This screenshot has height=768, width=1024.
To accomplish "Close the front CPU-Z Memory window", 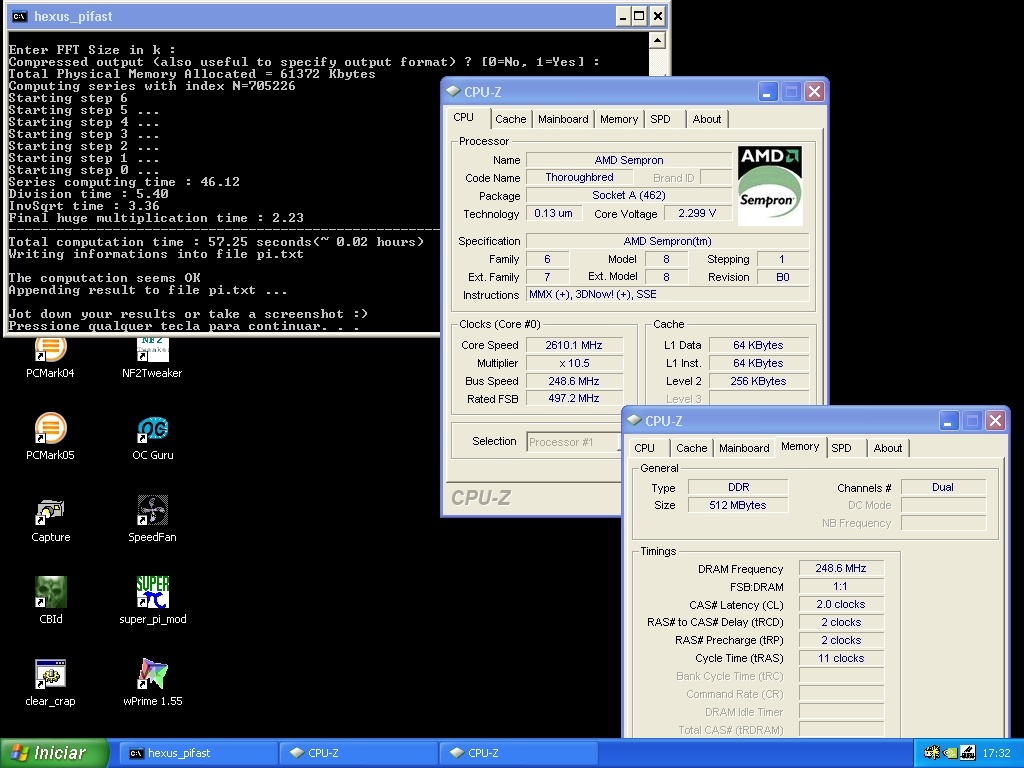I will coord(995,421).
